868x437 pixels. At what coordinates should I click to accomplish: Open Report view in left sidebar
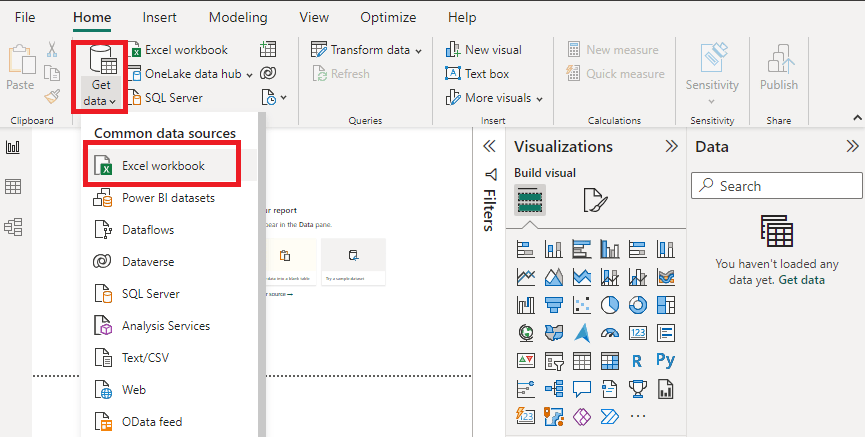[x=14, y=148]
